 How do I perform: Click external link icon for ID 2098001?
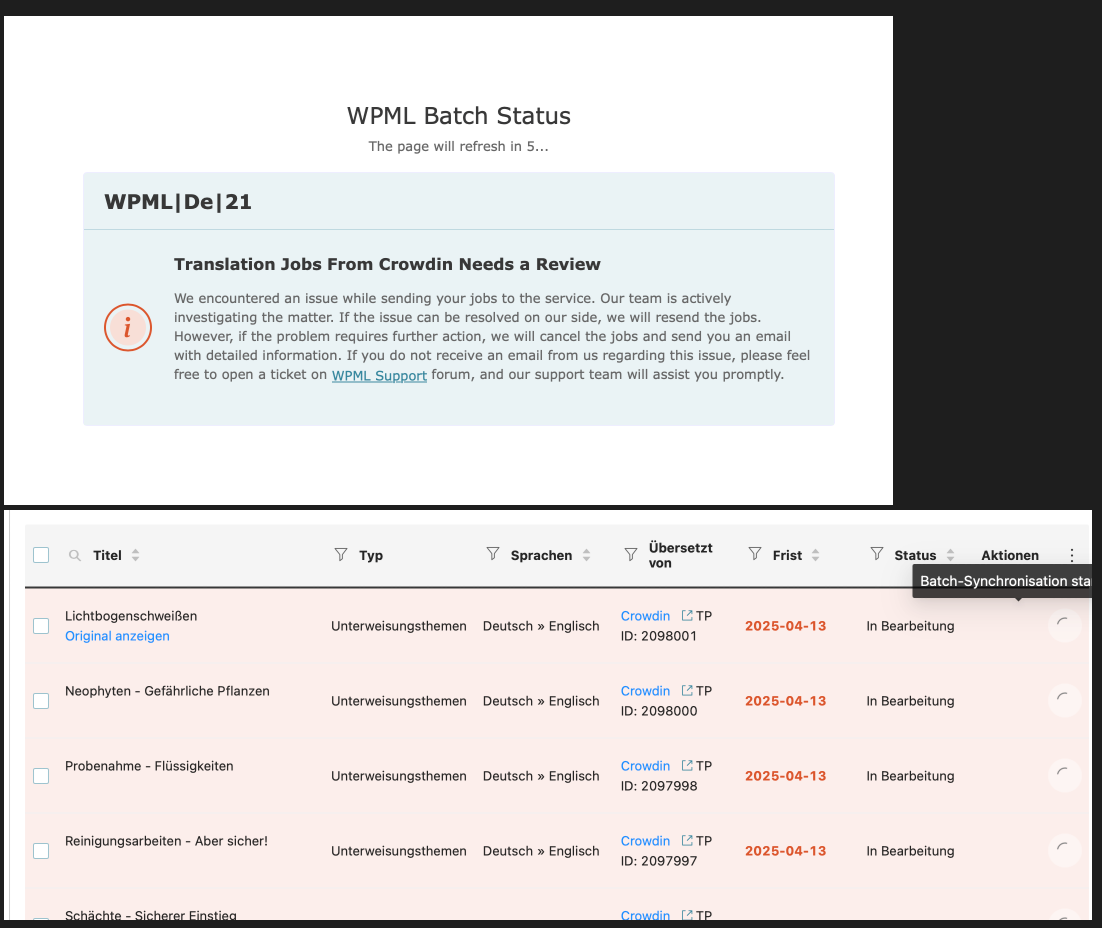click(x=687, y=616)
